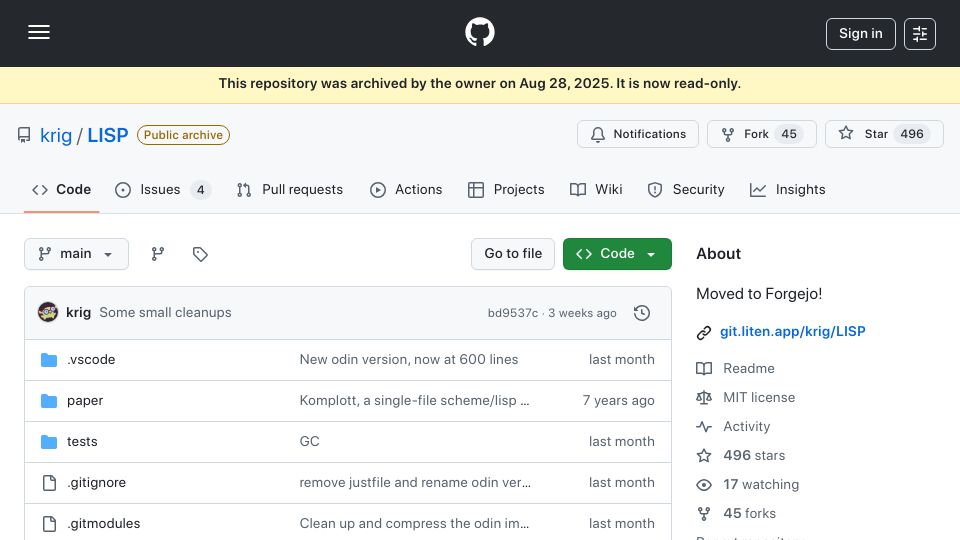960x540 pixels.
Task: Click the issues count badge 4
Action: [x=200, y=190]
